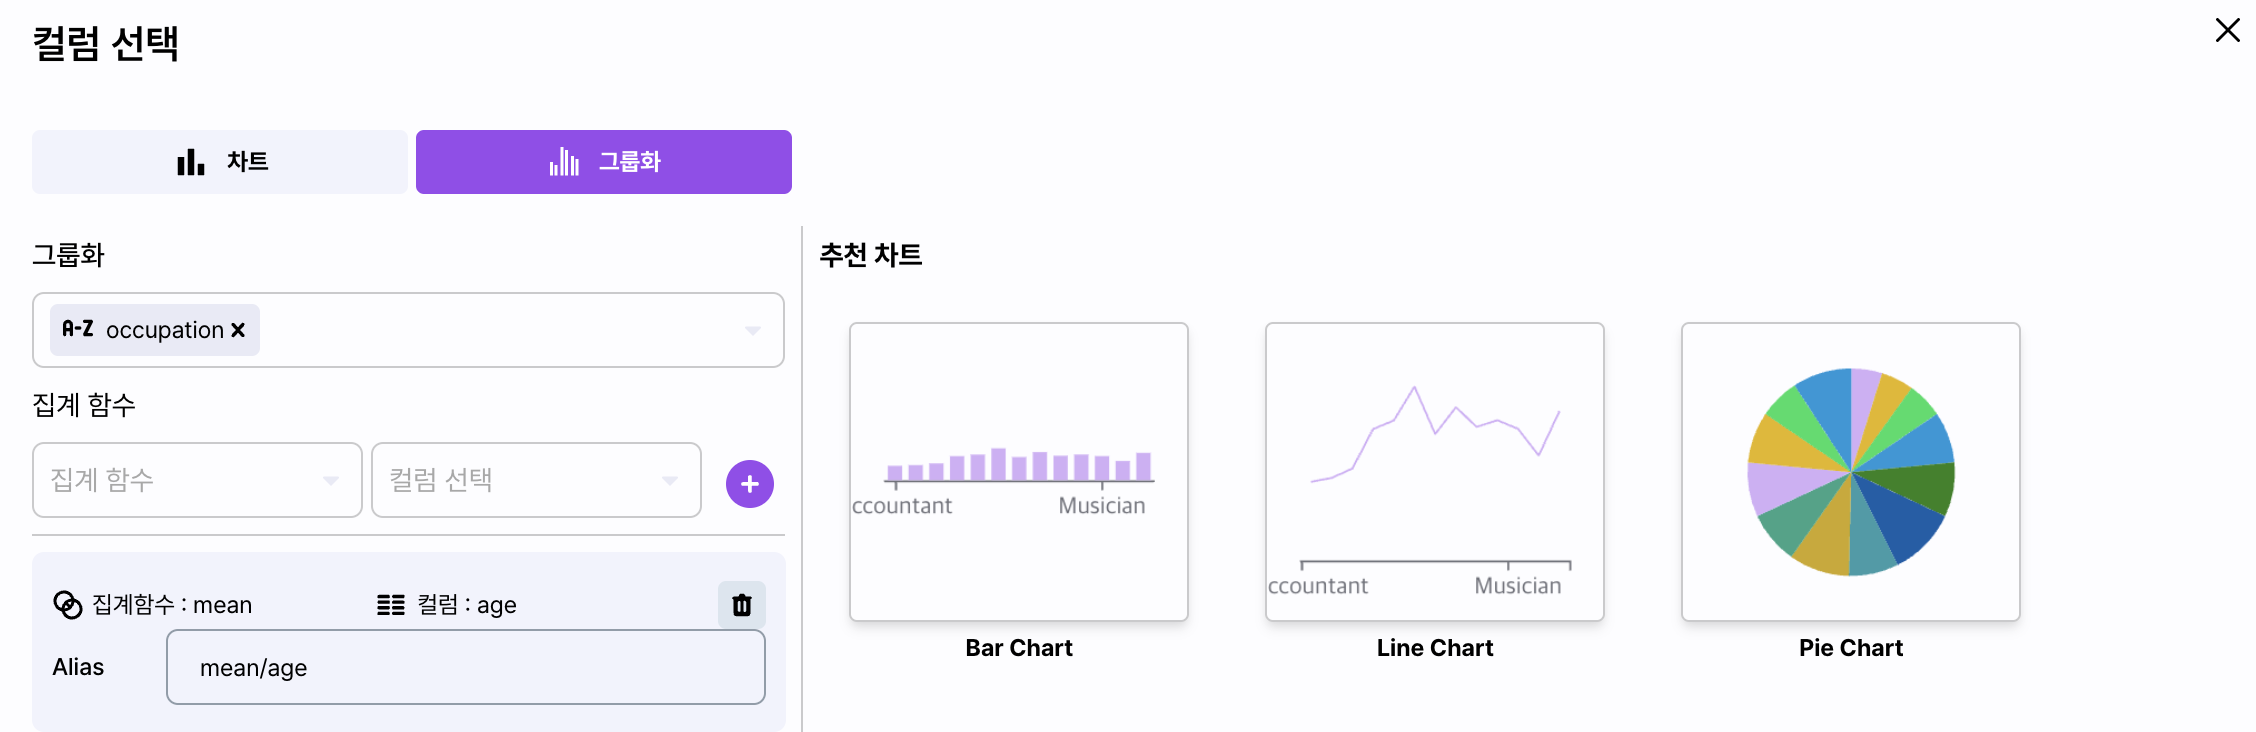Image resolution: width=2256 pixels, height=732 pixels.
Task: Click the column list icon next to 컬럼 : age
Action: 391,605
